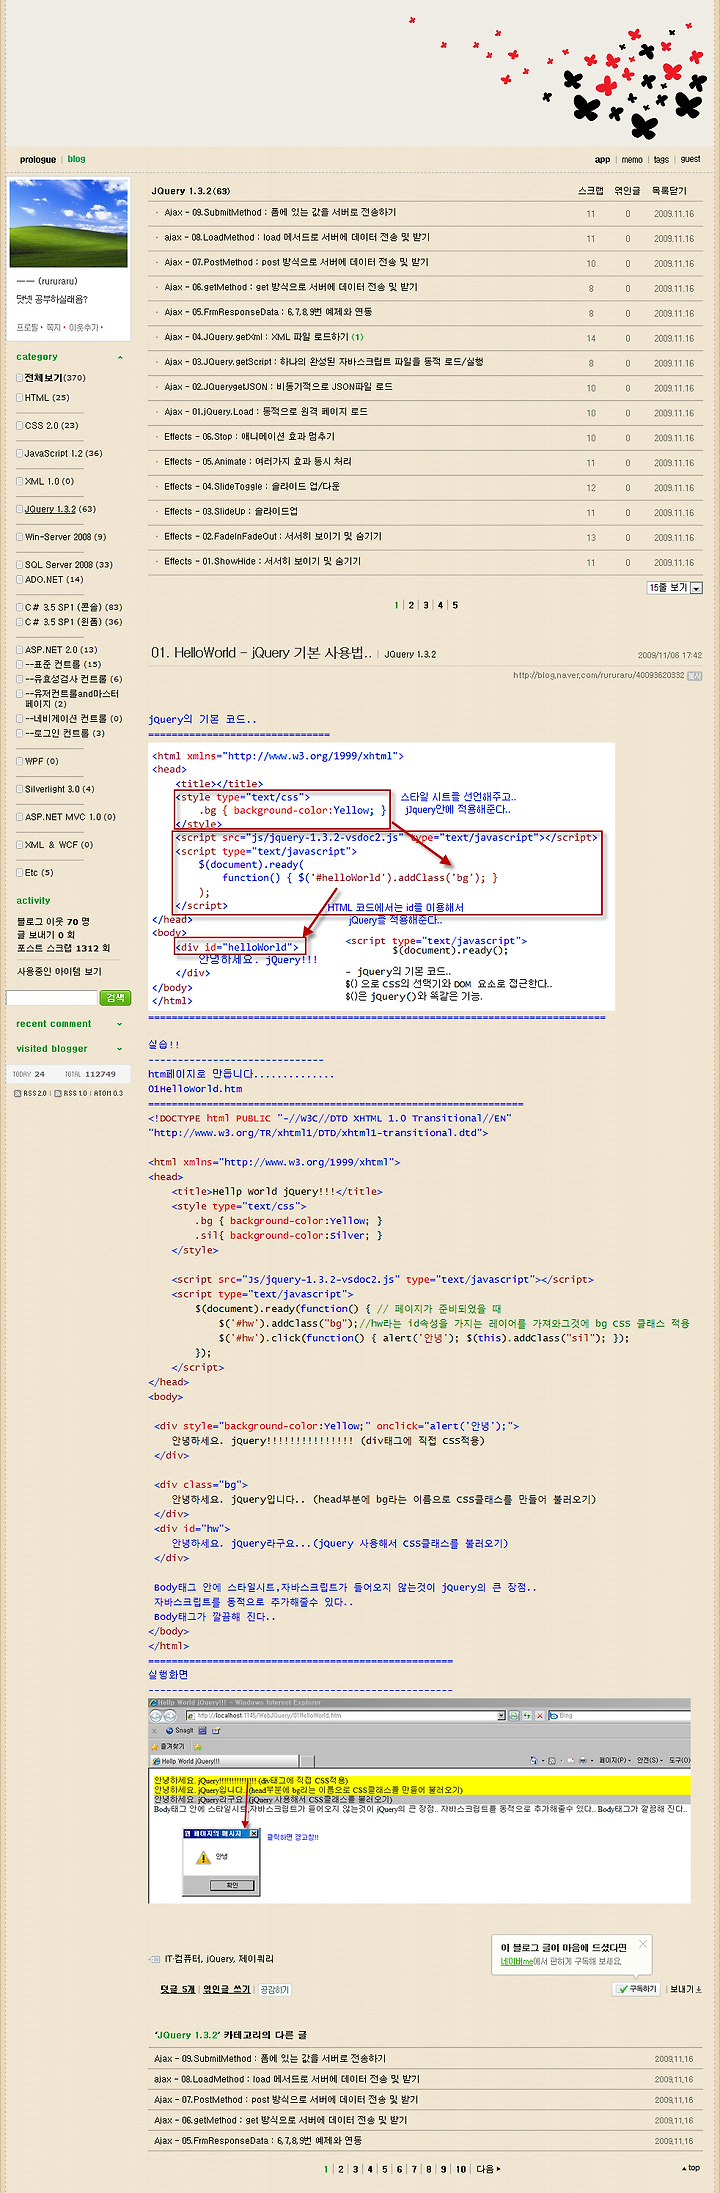Open the blog tab
Viewport: 720px width, 2193px height.
click(x=77, y=159)
